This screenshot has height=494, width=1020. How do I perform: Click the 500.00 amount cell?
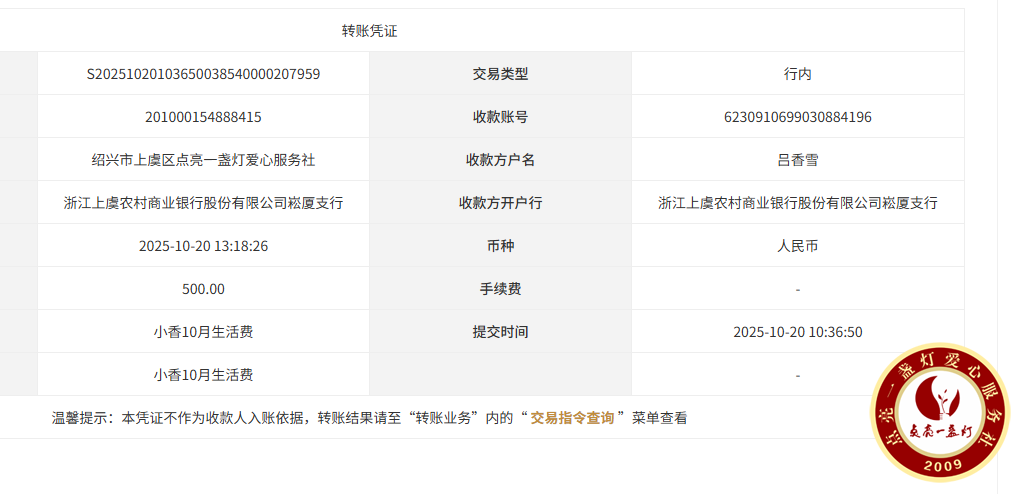click(204, 289)
